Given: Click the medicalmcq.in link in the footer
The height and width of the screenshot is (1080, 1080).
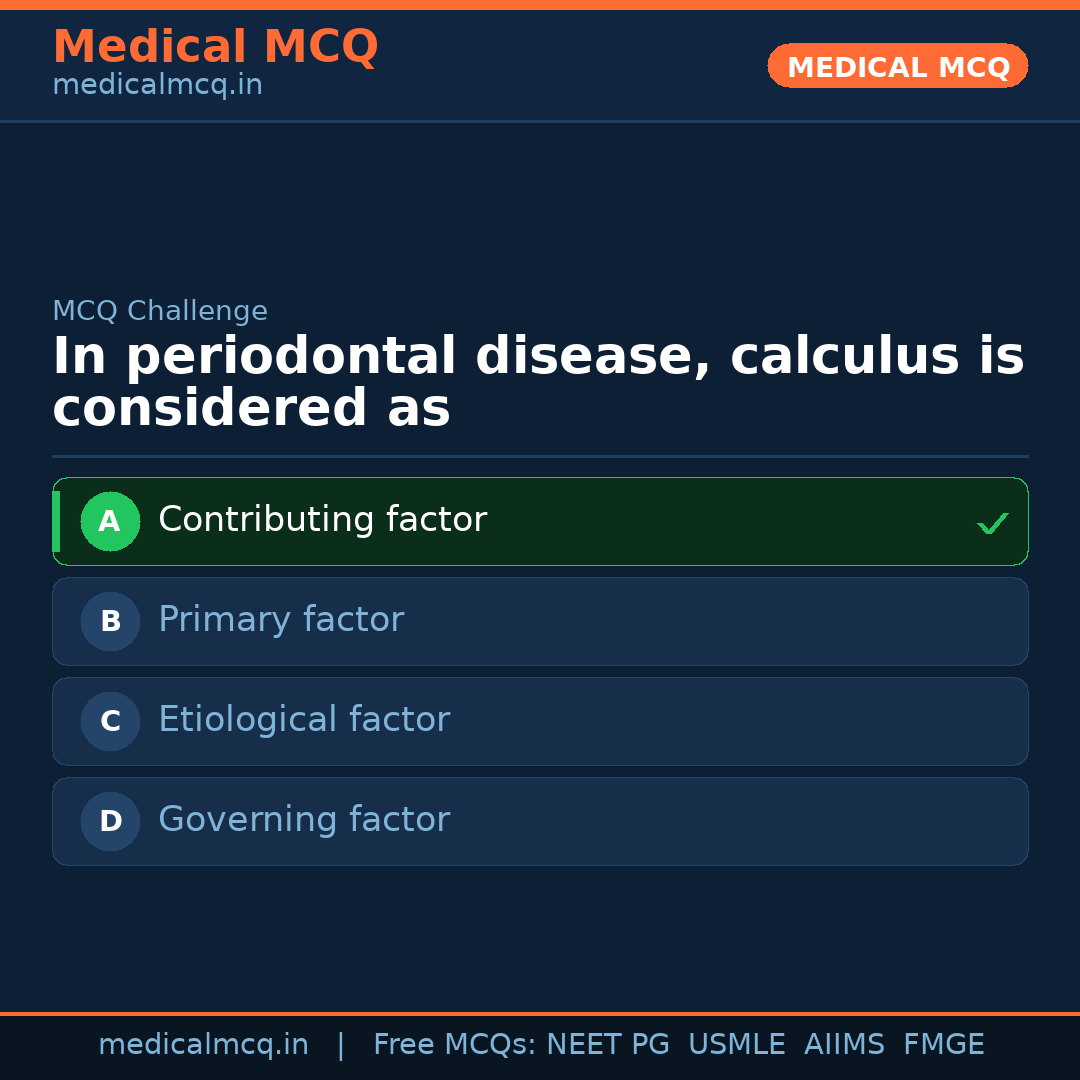Looking at the screenshot, I should pyautogui.click(x=204, y=1043).
